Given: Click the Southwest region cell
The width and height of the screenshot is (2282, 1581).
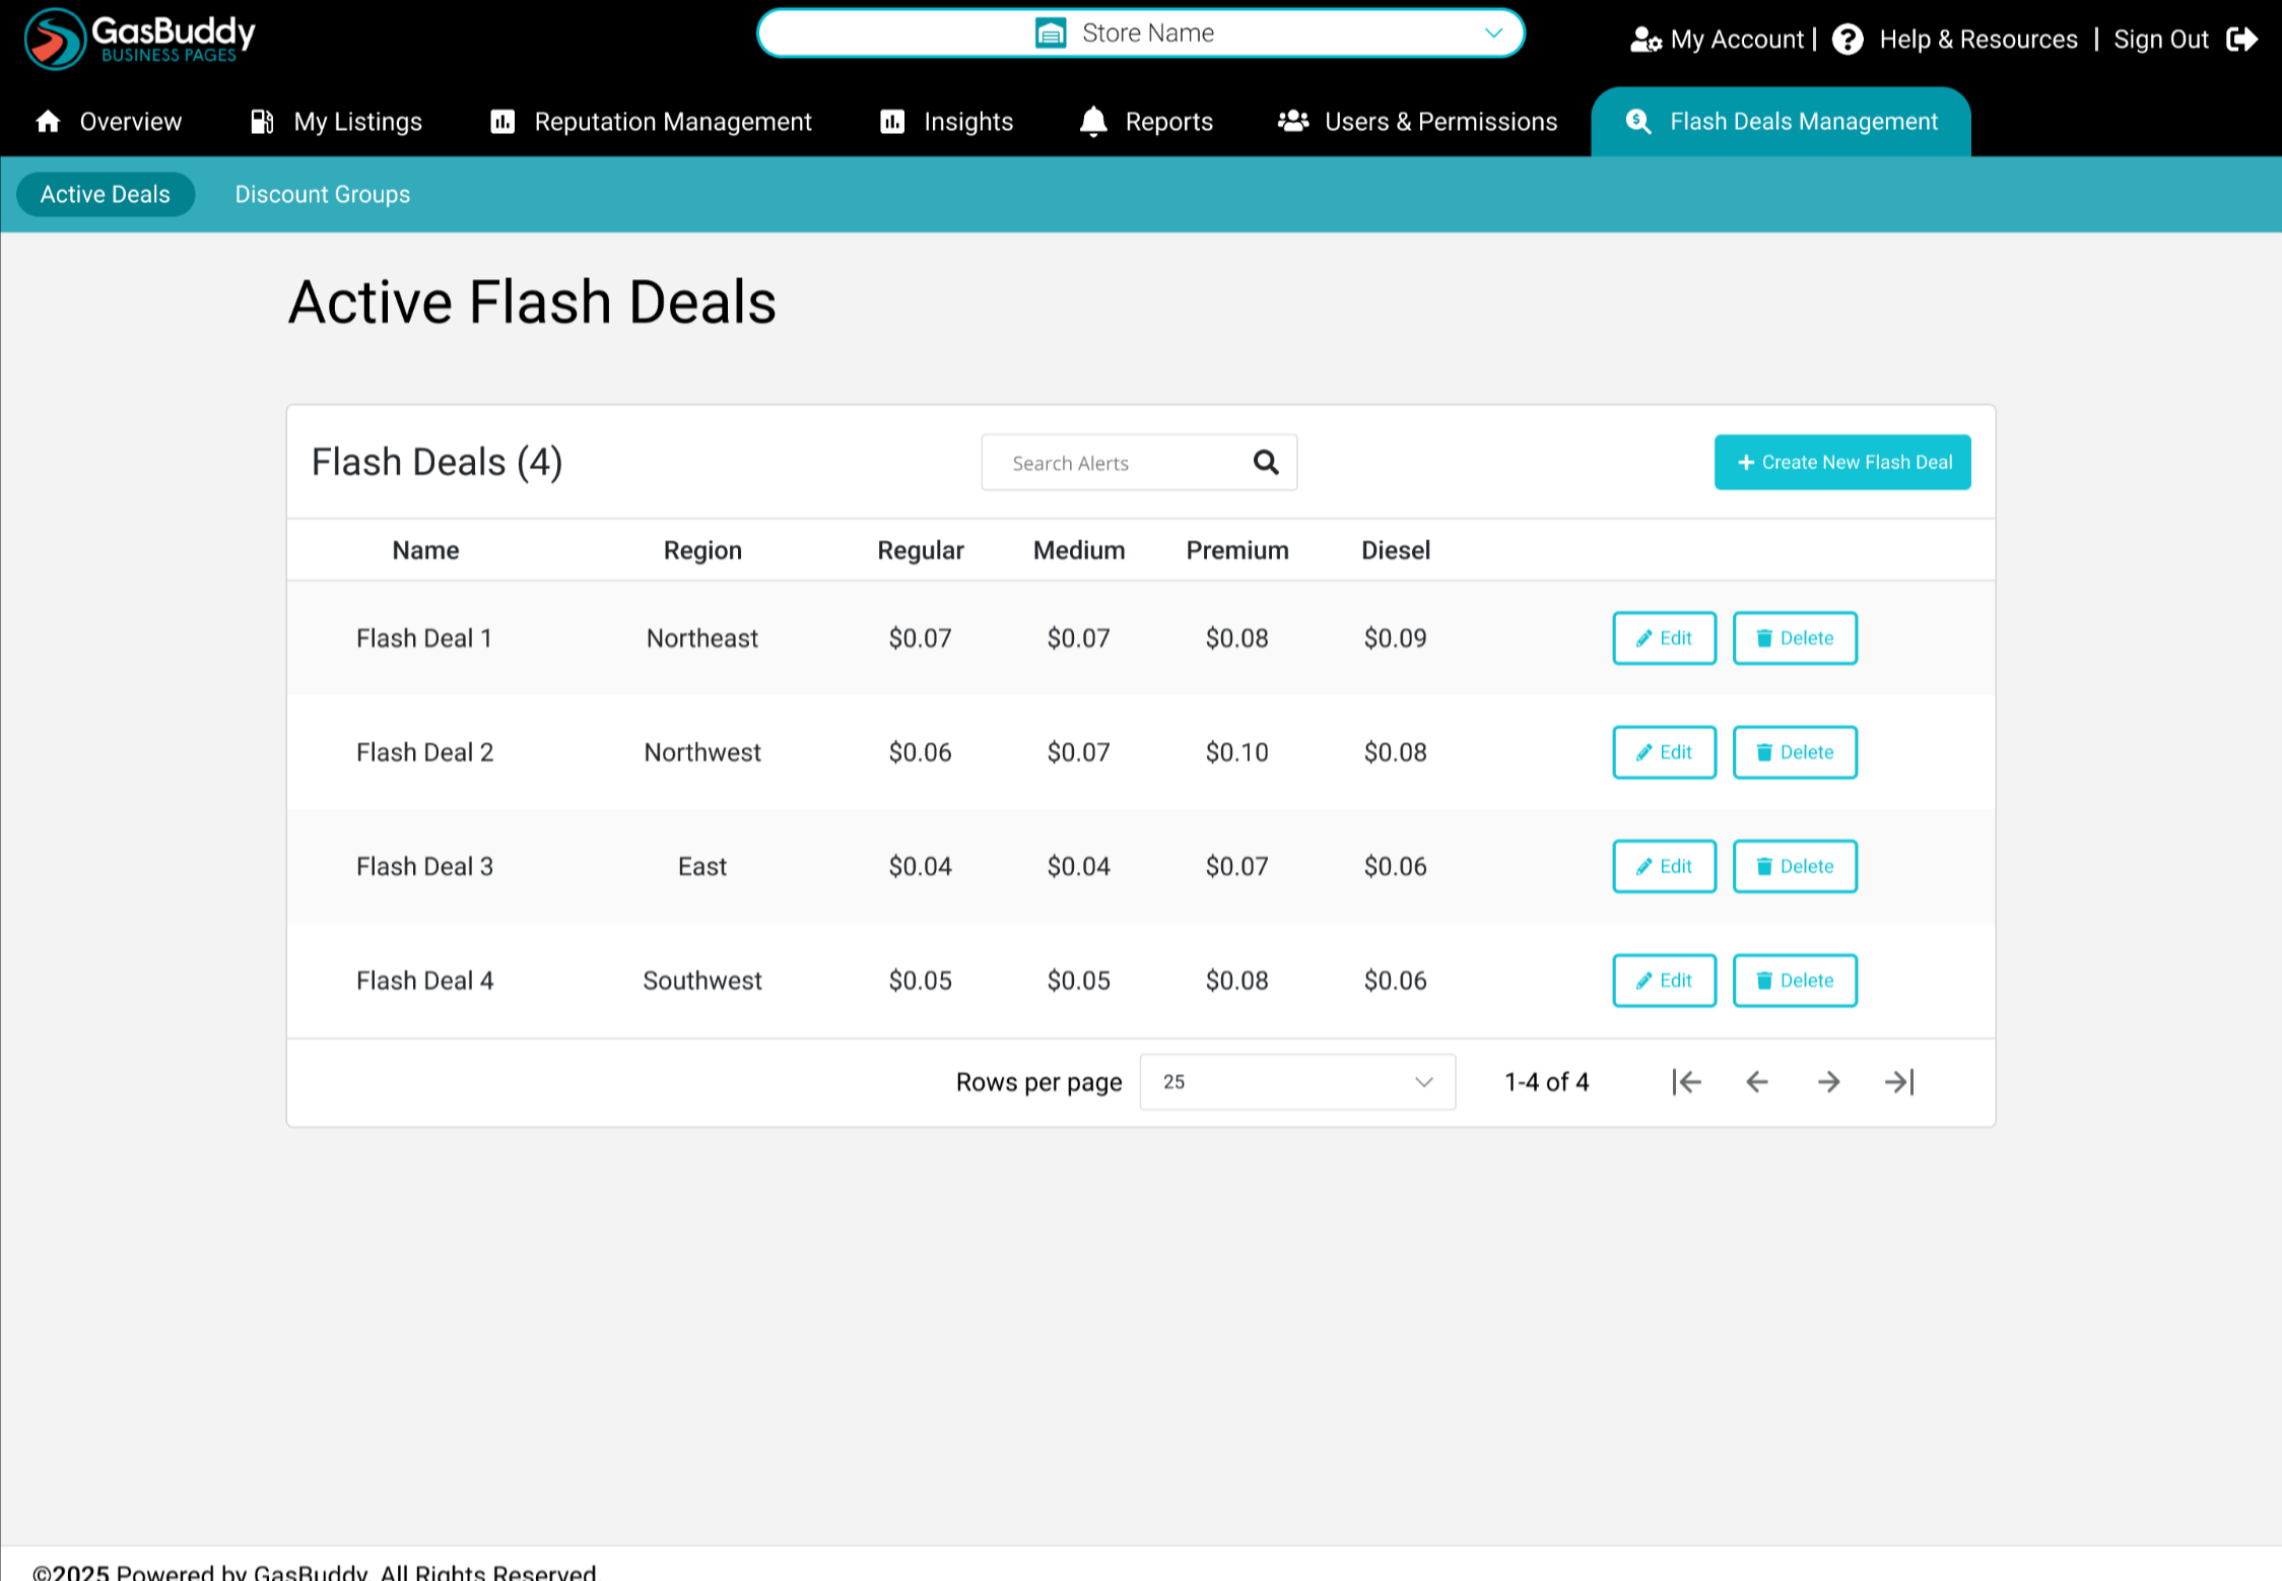Looking at the screenshot, I should tap(702, 980).
